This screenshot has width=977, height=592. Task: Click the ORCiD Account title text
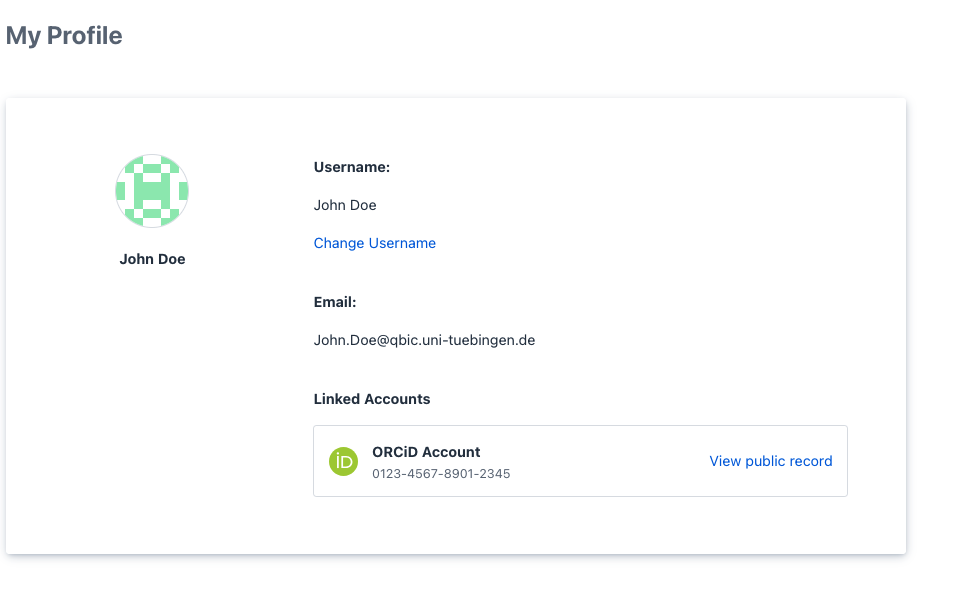pyautogui.click(x=426, y=452)
